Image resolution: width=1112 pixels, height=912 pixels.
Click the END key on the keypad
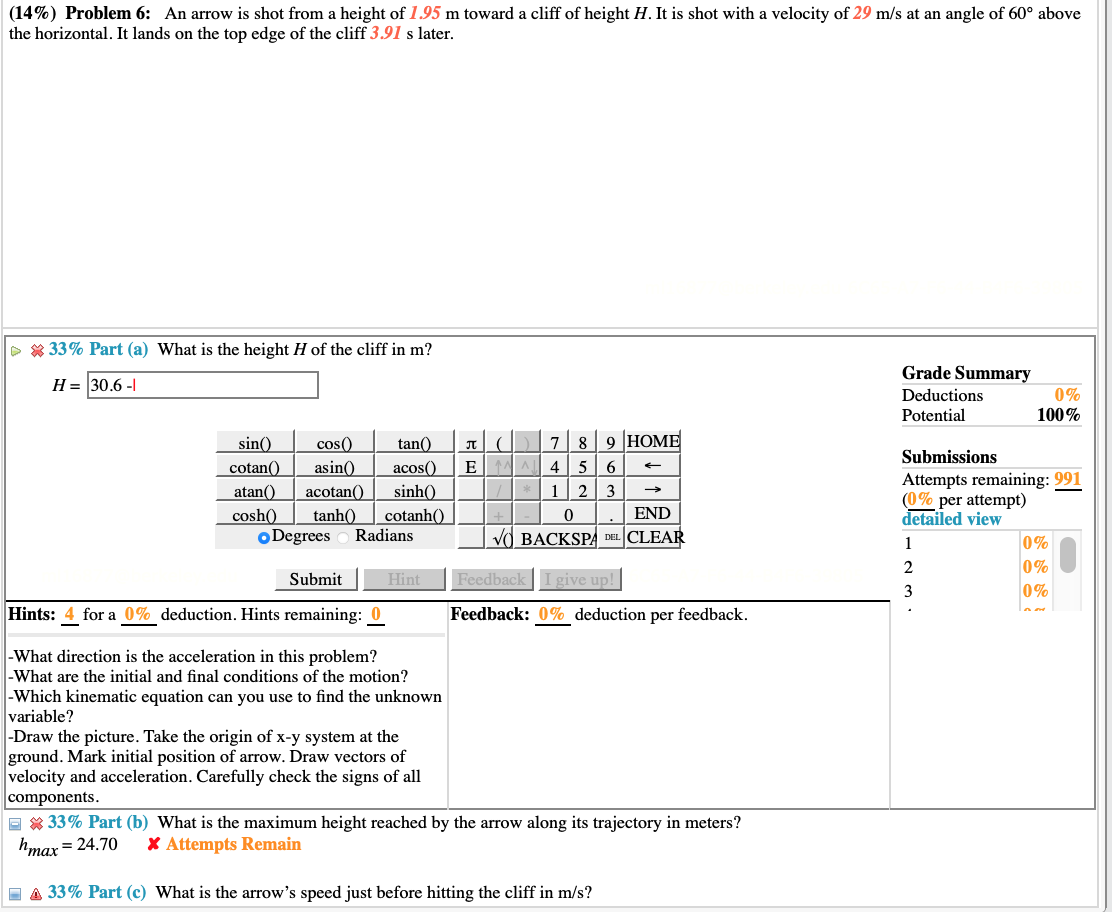(x=654, y=513)
